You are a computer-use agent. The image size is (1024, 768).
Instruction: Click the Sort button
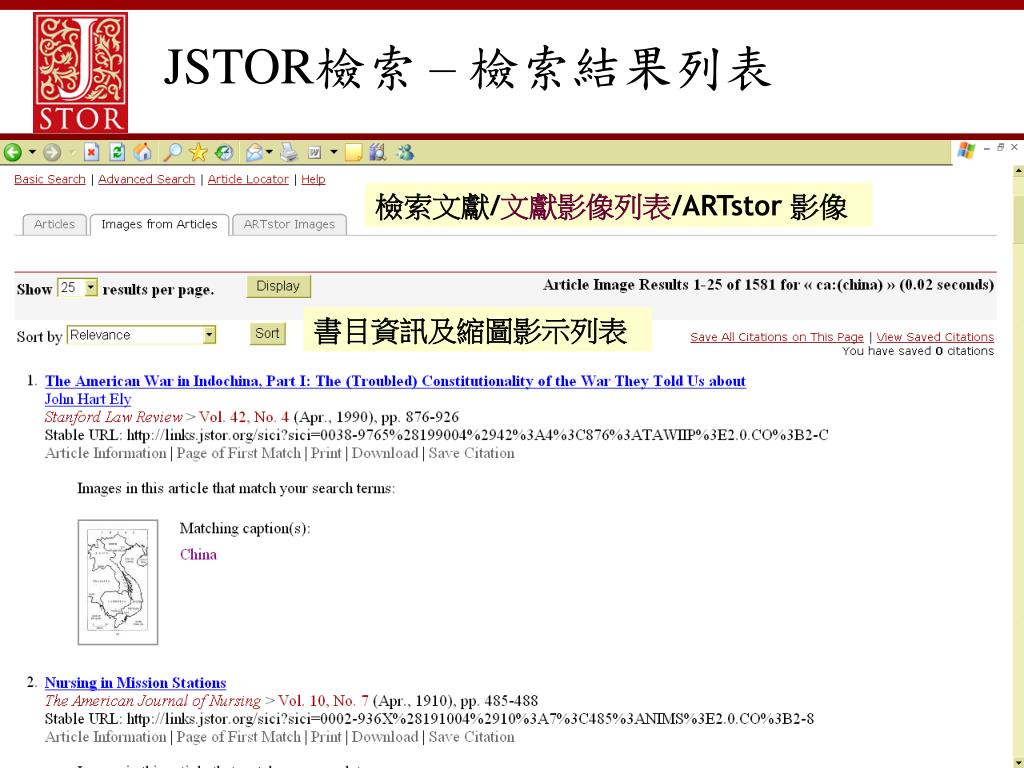267,334
